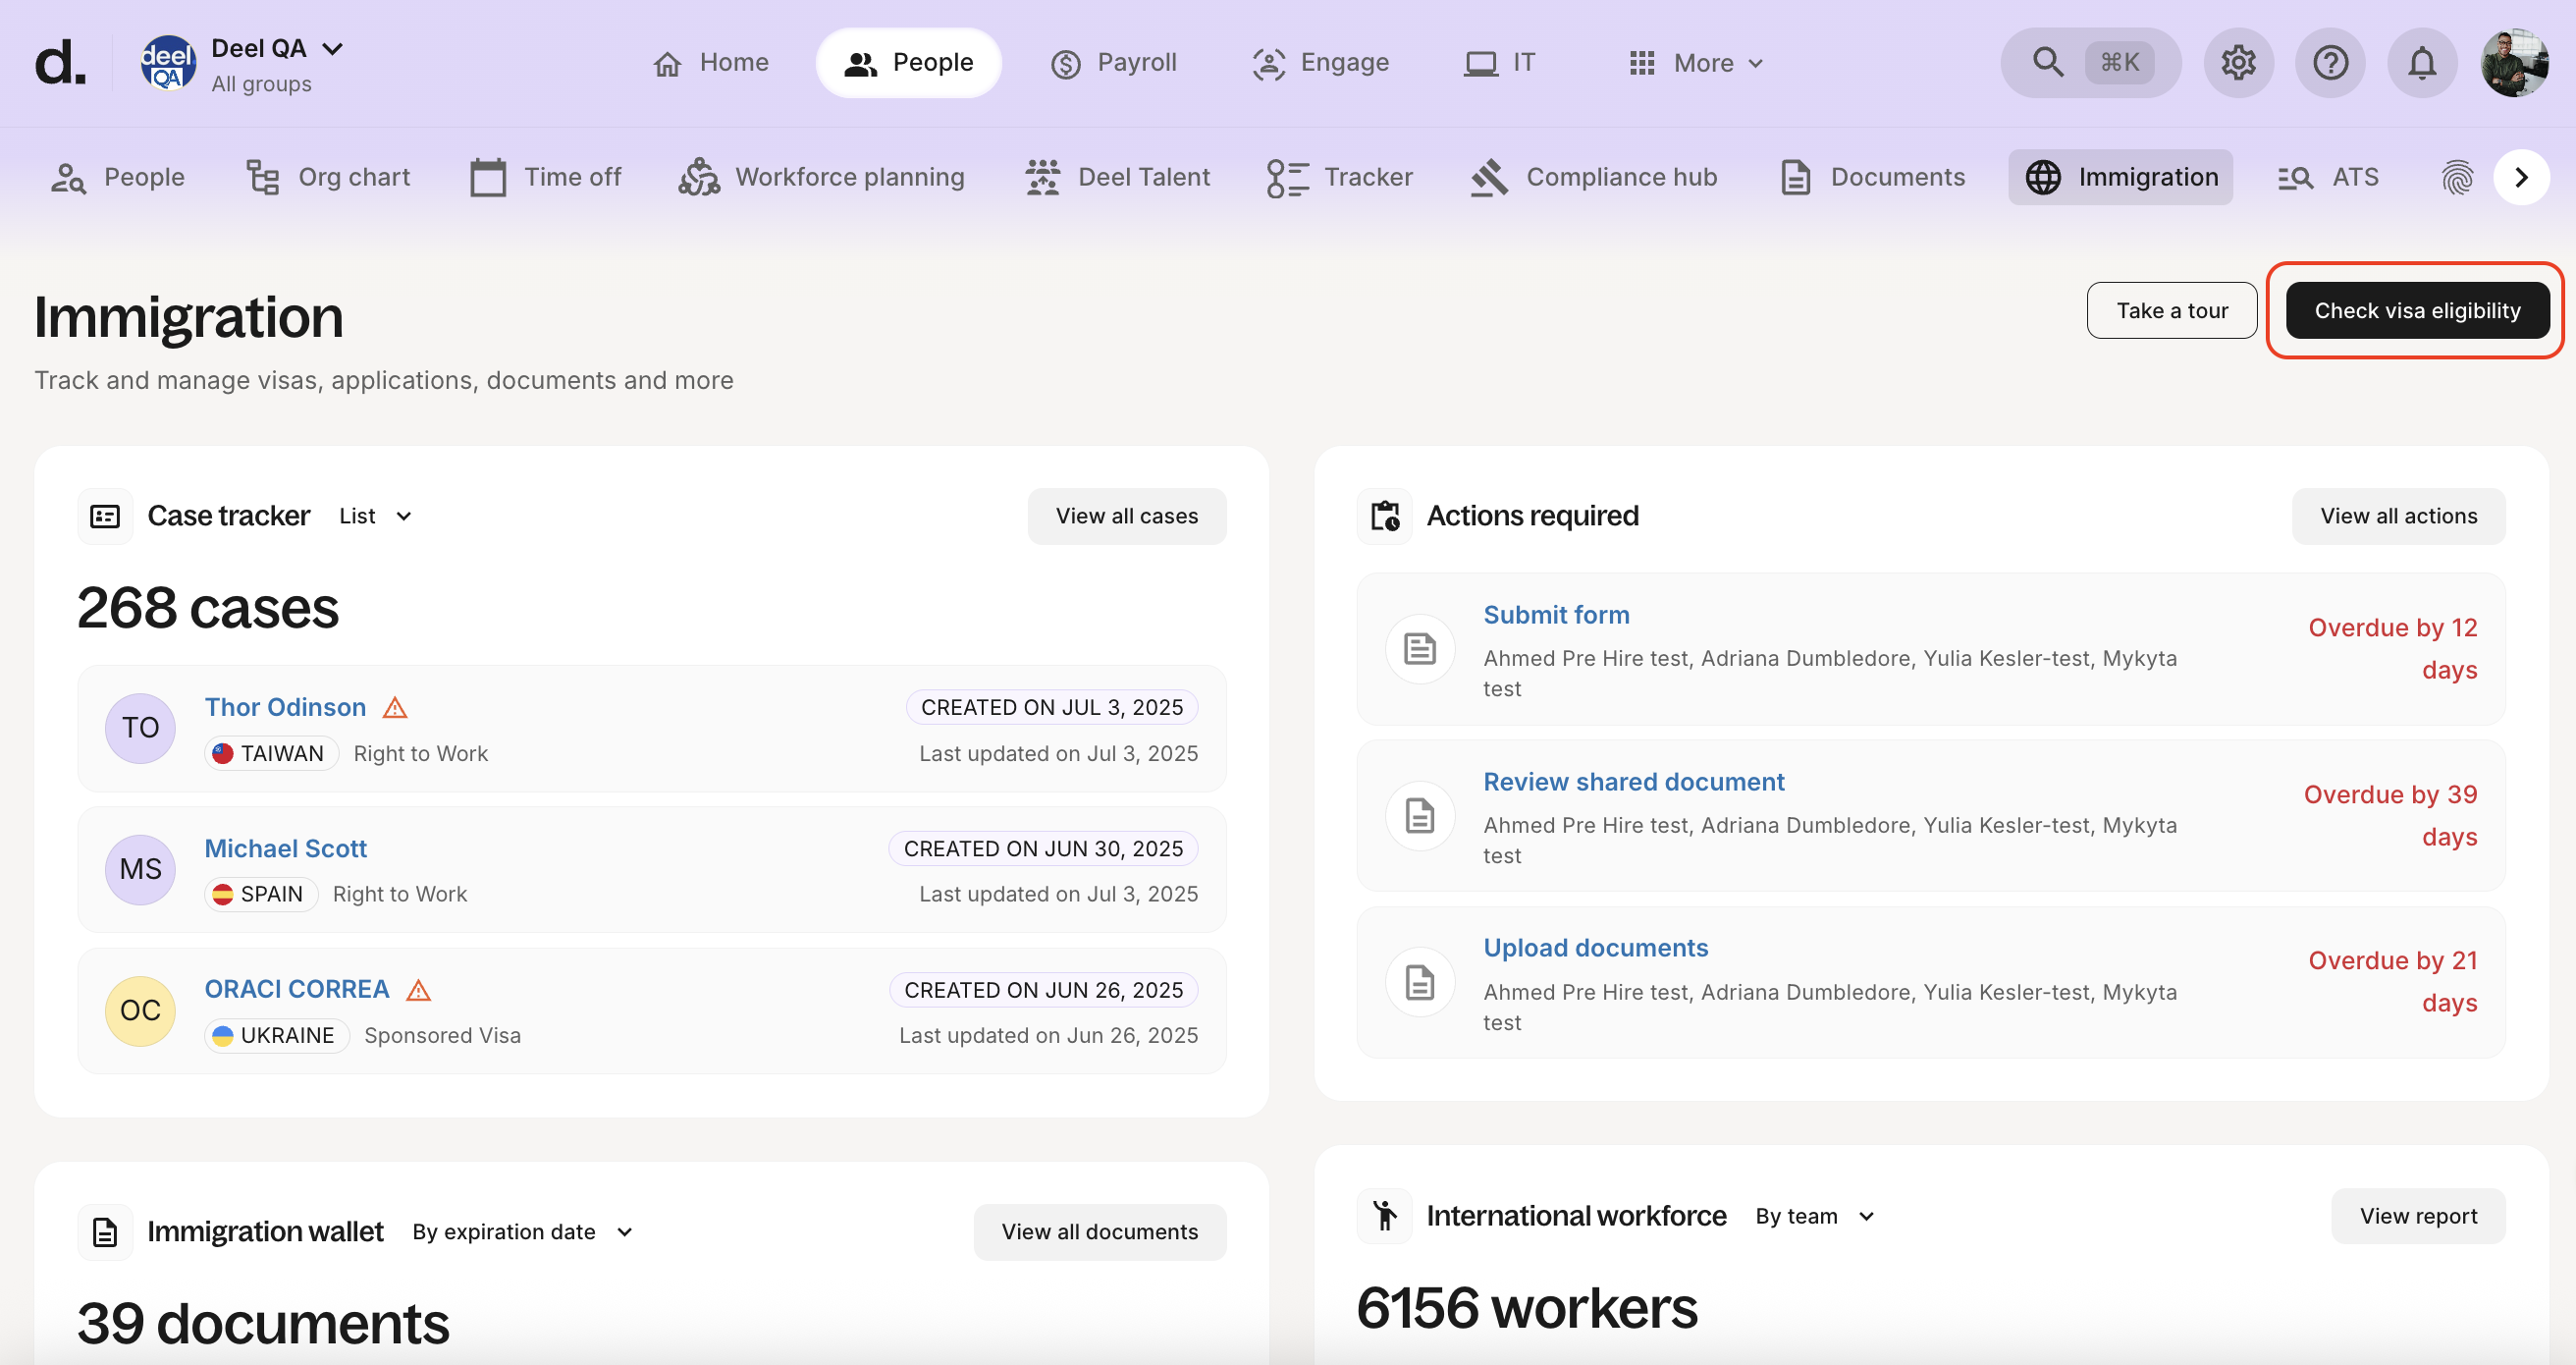Click the fingerprint icon in sub-navigation

coord(2456,177)
